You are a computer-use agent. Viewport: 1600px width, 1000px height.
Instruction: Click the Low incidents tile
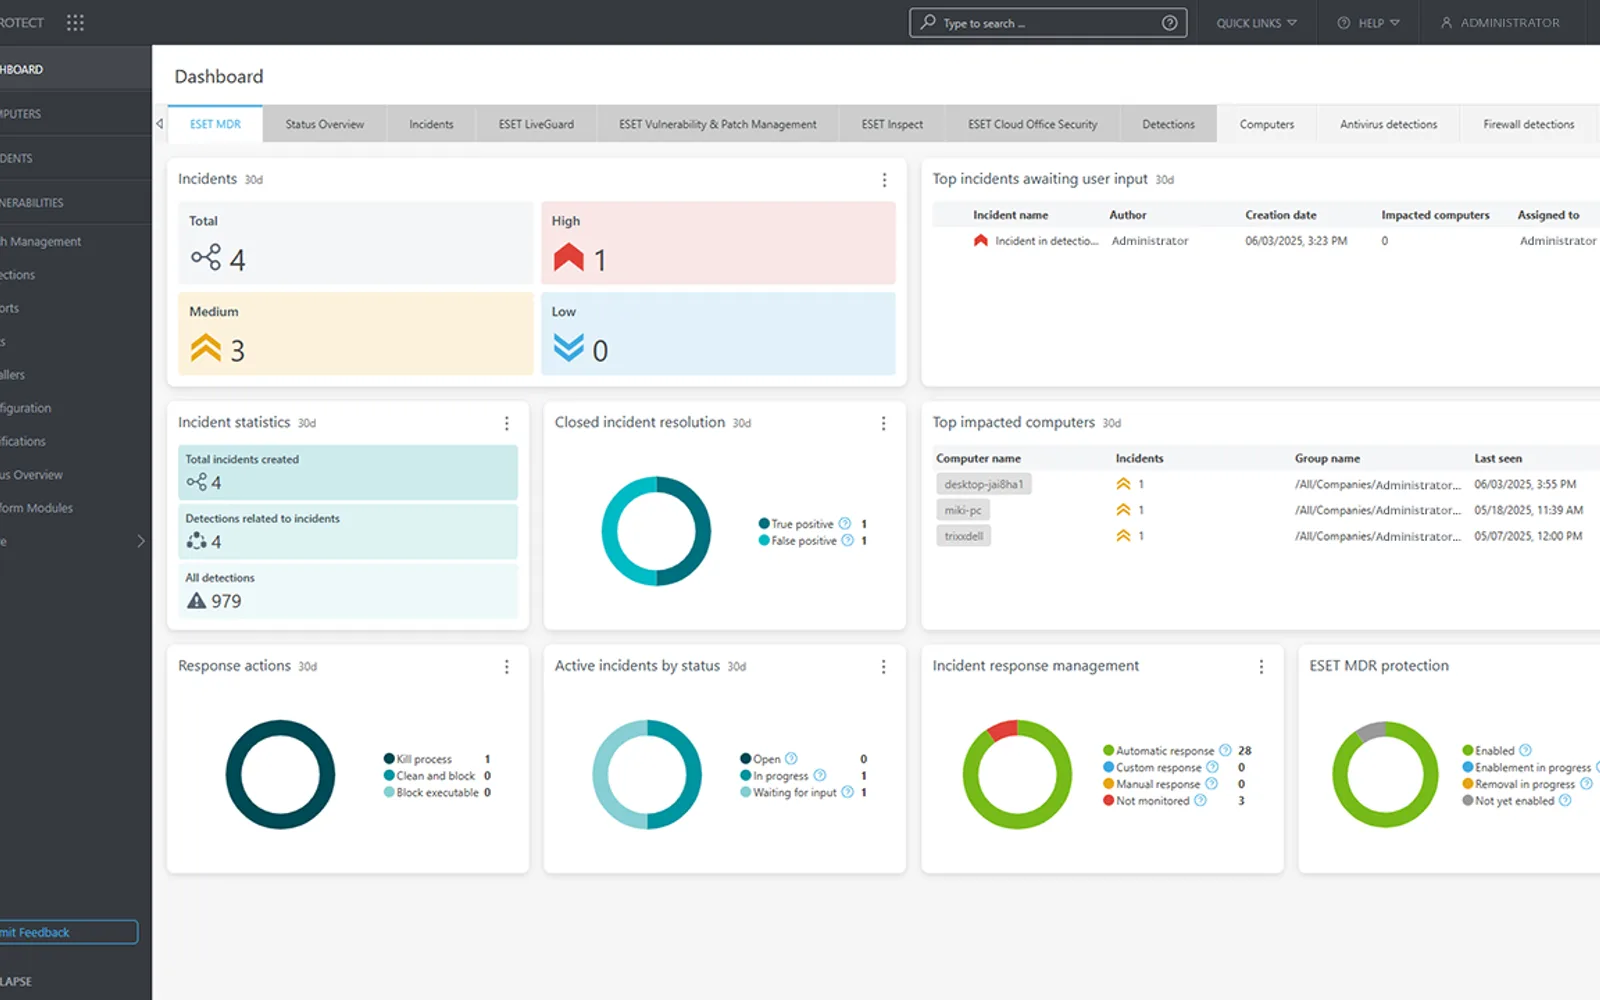coord(718,333)
